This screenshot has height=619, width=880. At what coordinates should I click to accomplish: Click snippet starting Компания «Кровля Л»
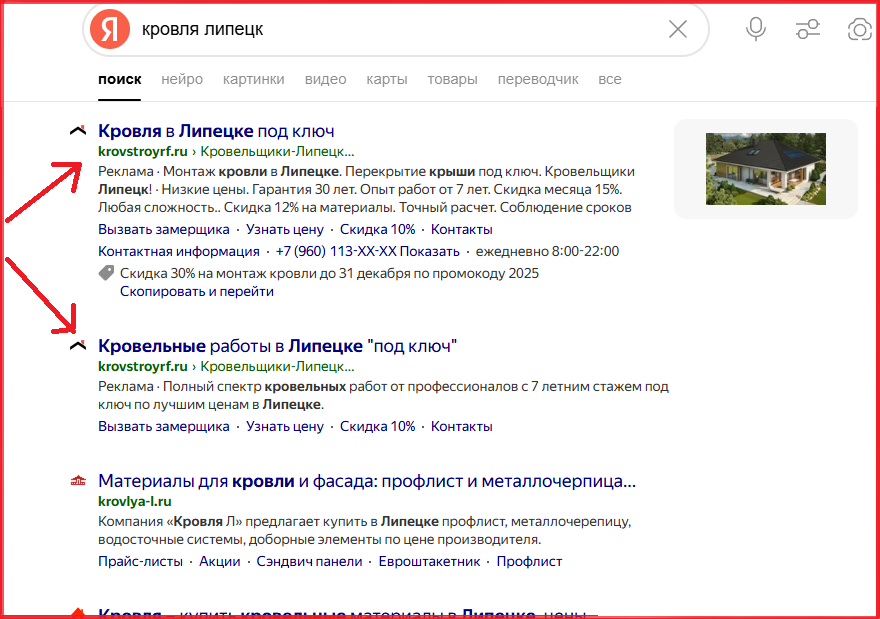click(365, 530)
